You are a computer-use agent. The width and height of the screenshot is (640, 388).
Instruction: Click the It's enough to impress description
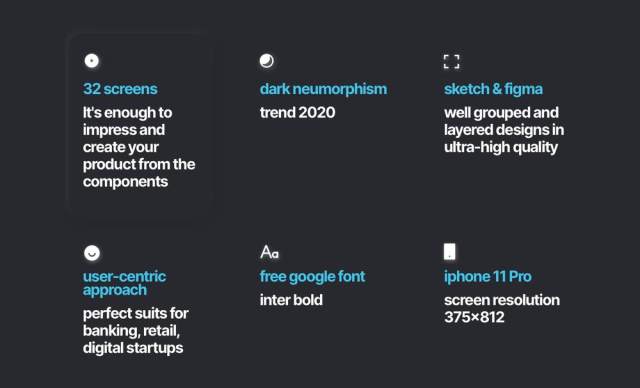[139, 147]
